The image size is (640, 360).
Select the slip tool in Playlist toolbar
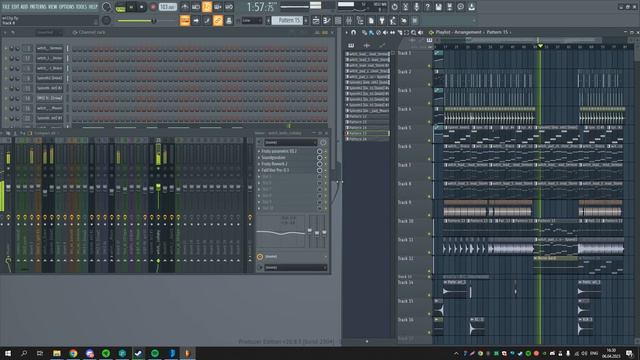coord(392,33)
